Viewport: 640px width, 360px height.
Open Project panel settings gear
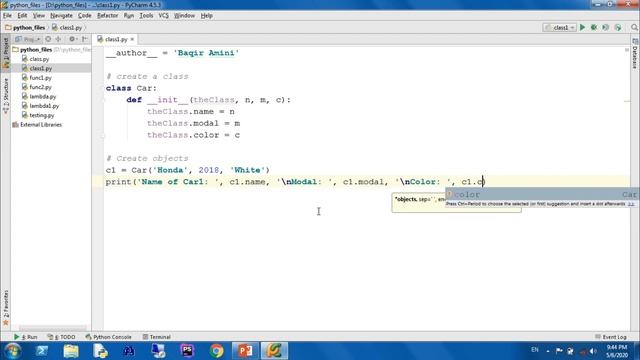[72, 39]
